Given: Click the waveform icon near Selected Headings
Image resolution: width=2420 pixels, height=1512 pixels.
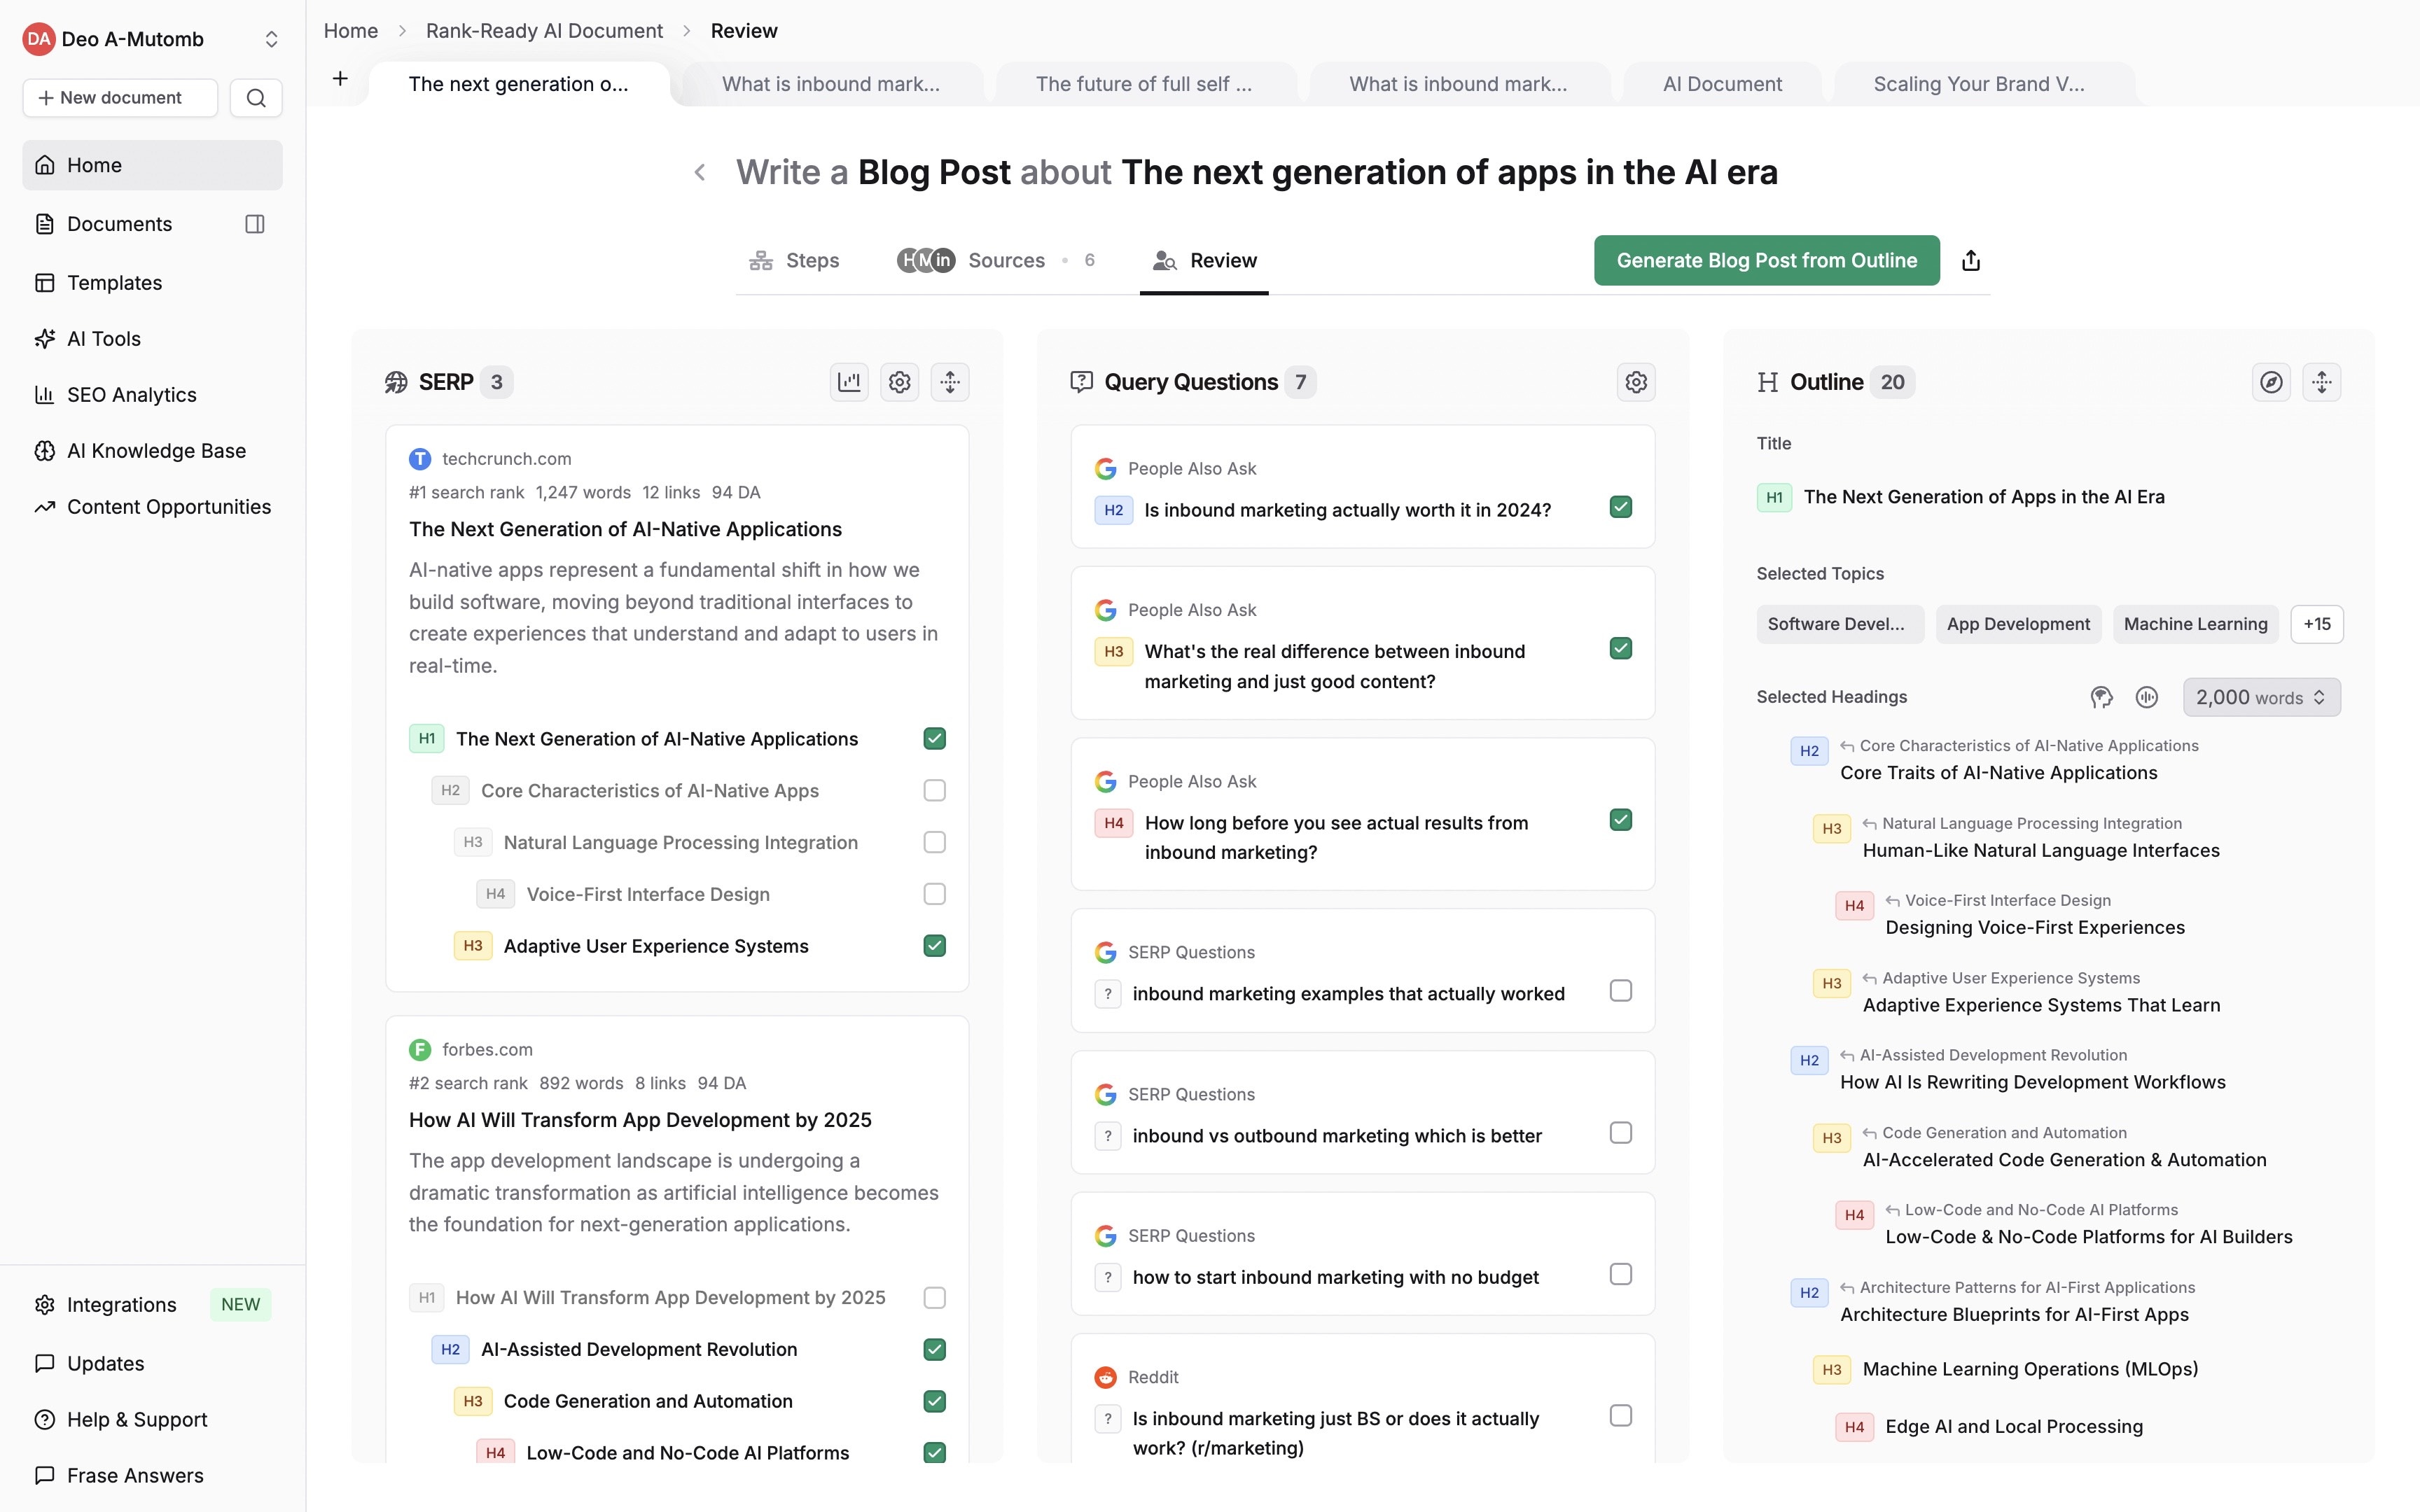Looking at the screenshot, I should (x=2146, y=697).
